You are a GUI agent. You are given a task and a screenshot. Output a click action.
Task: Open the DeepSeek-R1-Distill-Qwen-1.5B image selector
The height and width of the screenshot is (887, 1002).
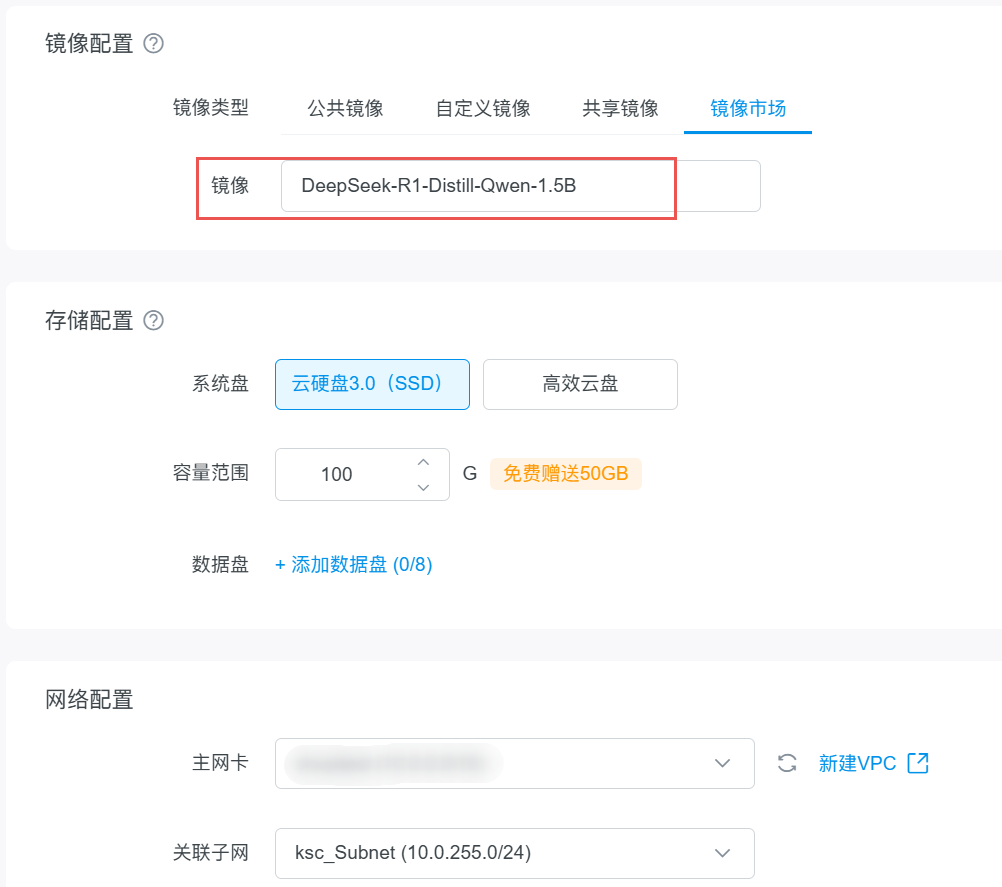point(520,186)
